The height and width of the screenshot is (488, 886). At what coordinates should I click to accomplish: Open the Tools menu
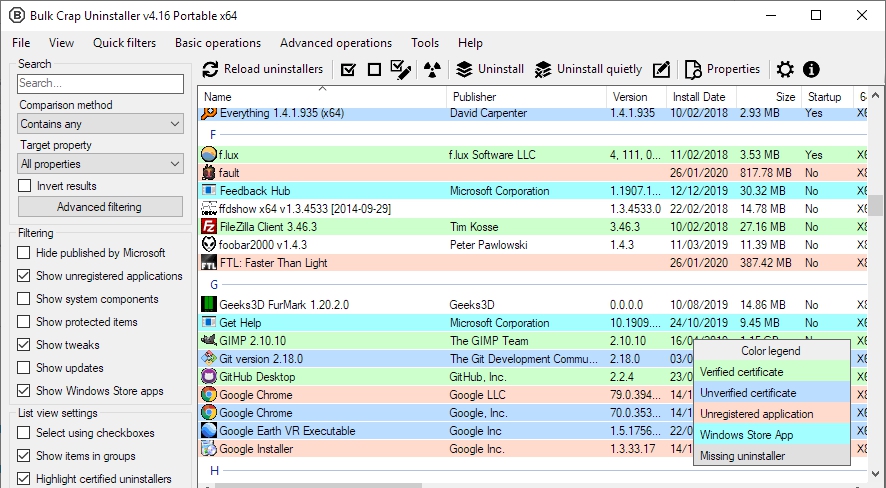(425, 43)
